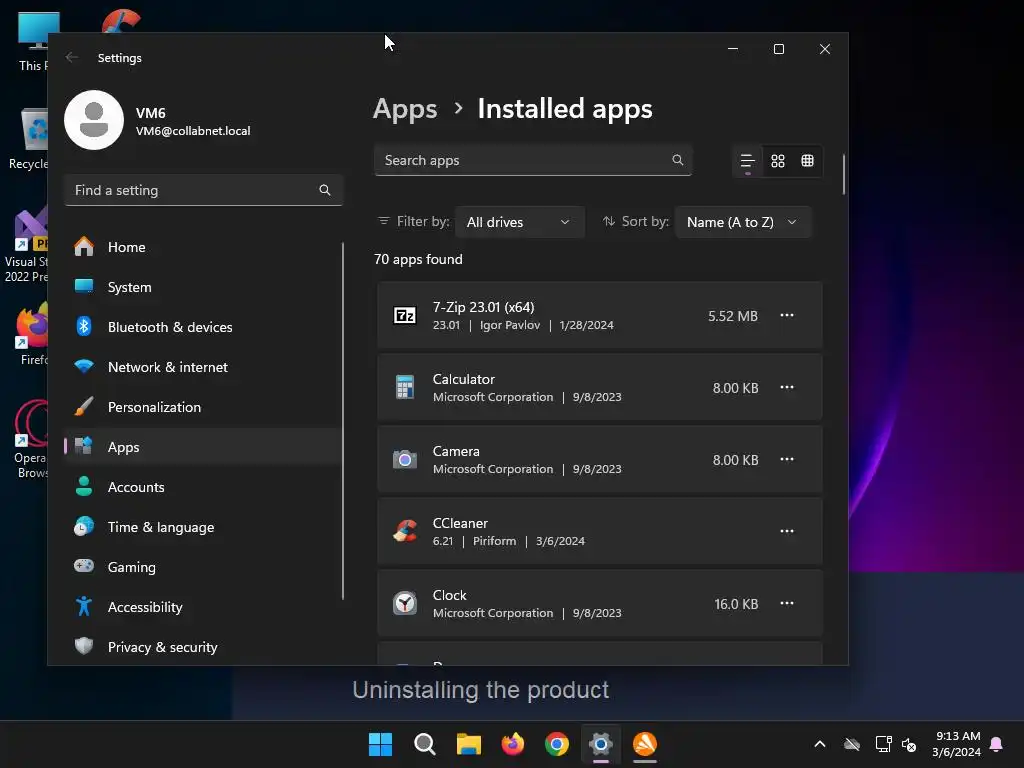This screenshot has width=1024, height=768.
Task: Go to Bluetooth & devices
Action: 202,327
